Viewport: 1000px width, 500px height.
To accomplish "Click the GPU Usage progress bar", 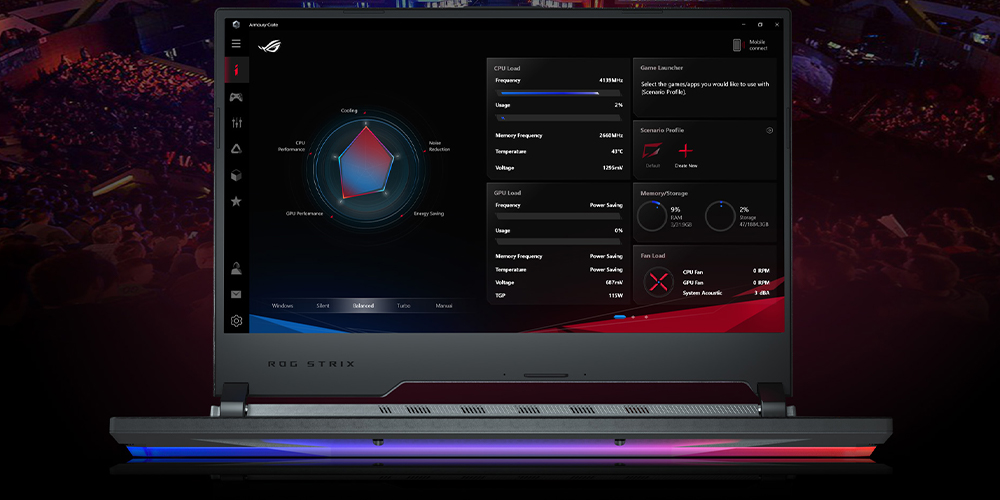I will pos(558,242).
